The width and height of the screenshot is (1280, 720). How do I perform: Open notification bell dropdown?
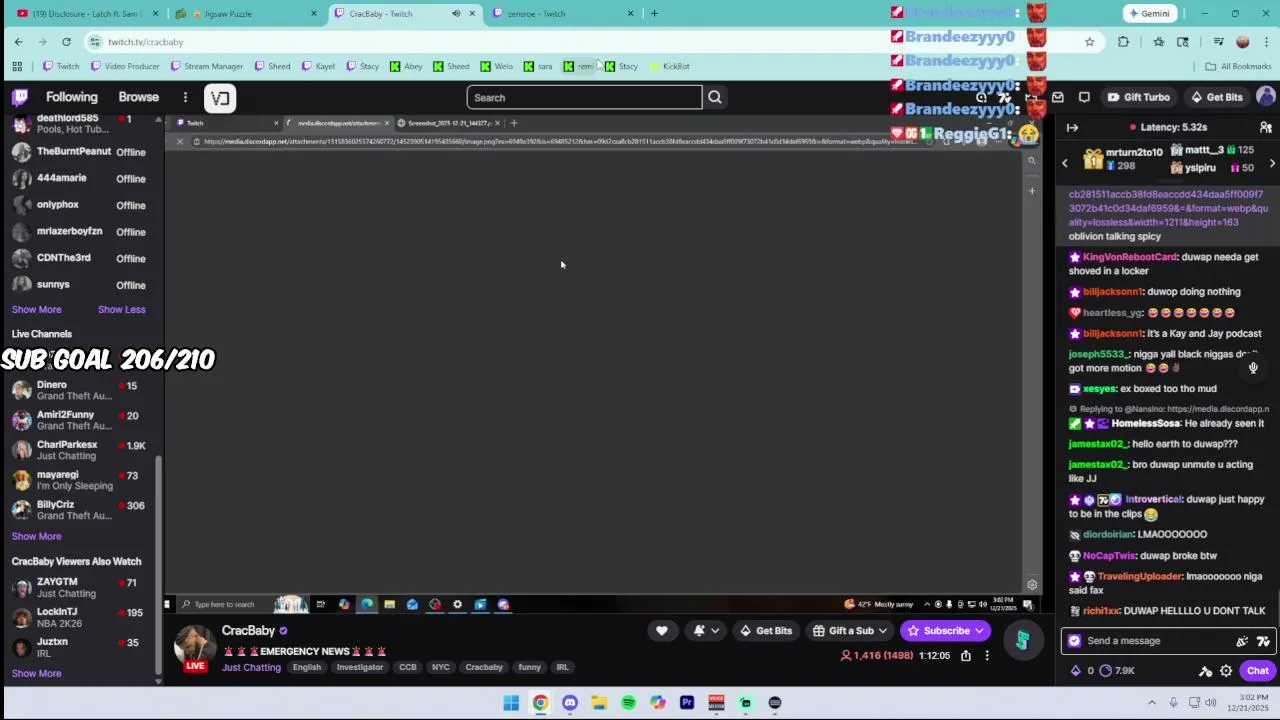(705, 631)
